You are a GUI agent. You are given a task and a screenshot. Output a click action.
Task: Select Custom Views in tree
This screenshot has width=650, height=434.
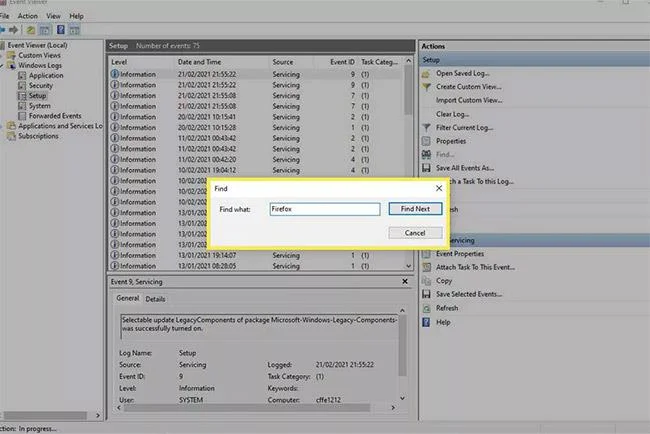pos(39,55)
